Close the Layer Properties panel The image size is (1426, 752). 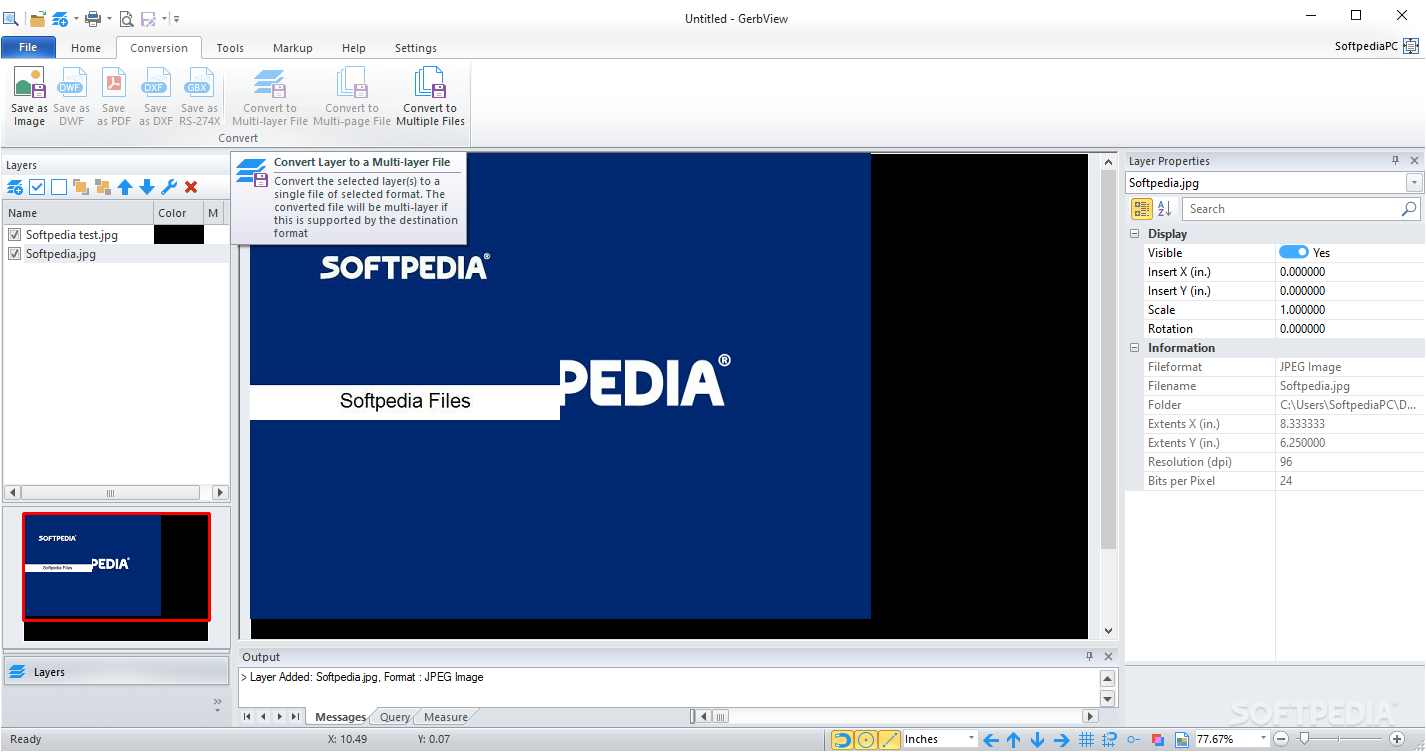(x=1414, y=161)
